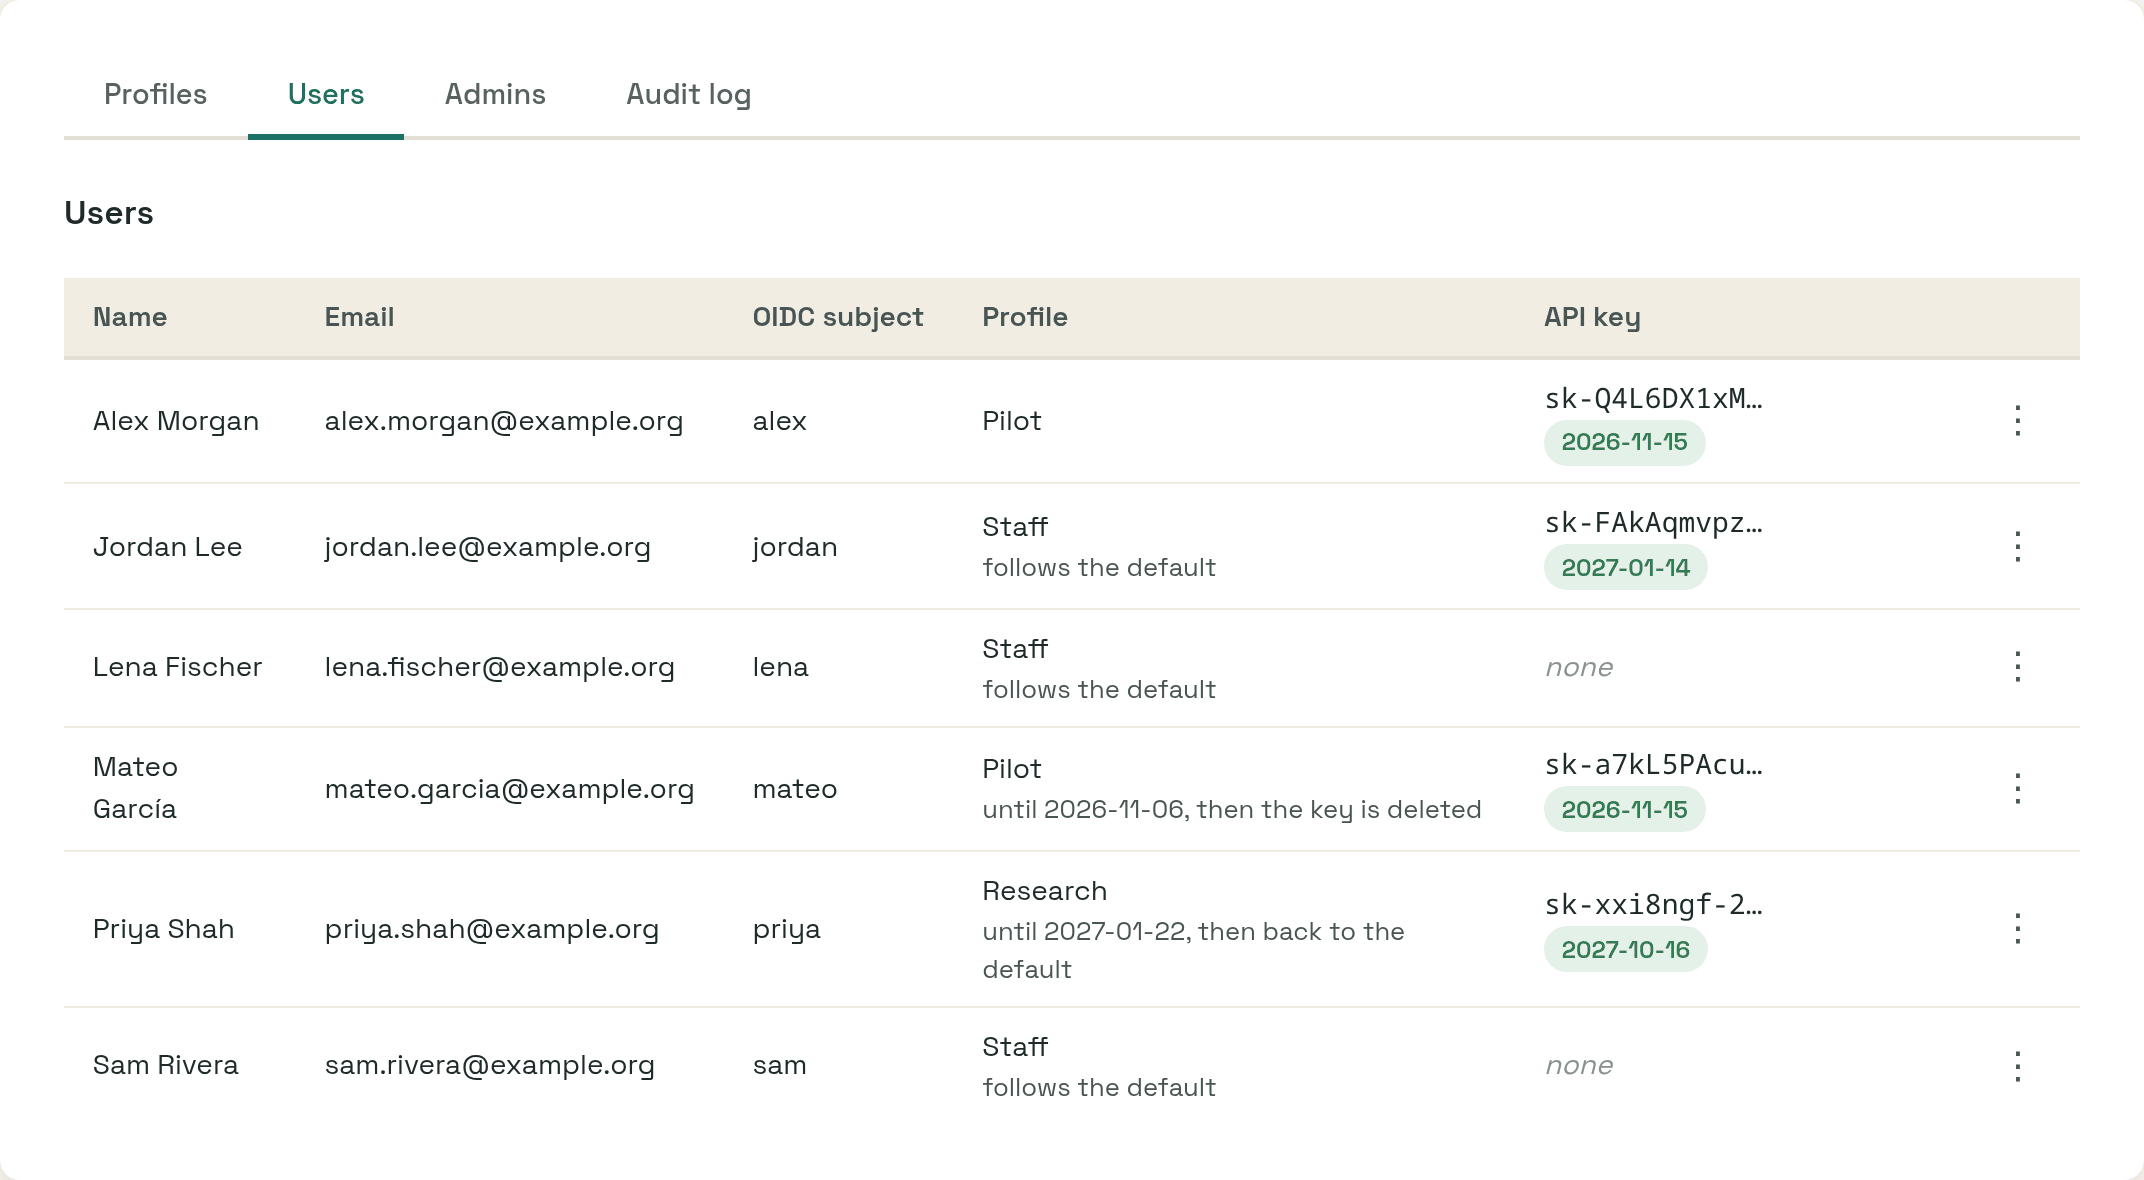Open the actions menu for Alex Morgan
The width and height of the screenshot is (2144, 1180).
[x=2018, y=421]
